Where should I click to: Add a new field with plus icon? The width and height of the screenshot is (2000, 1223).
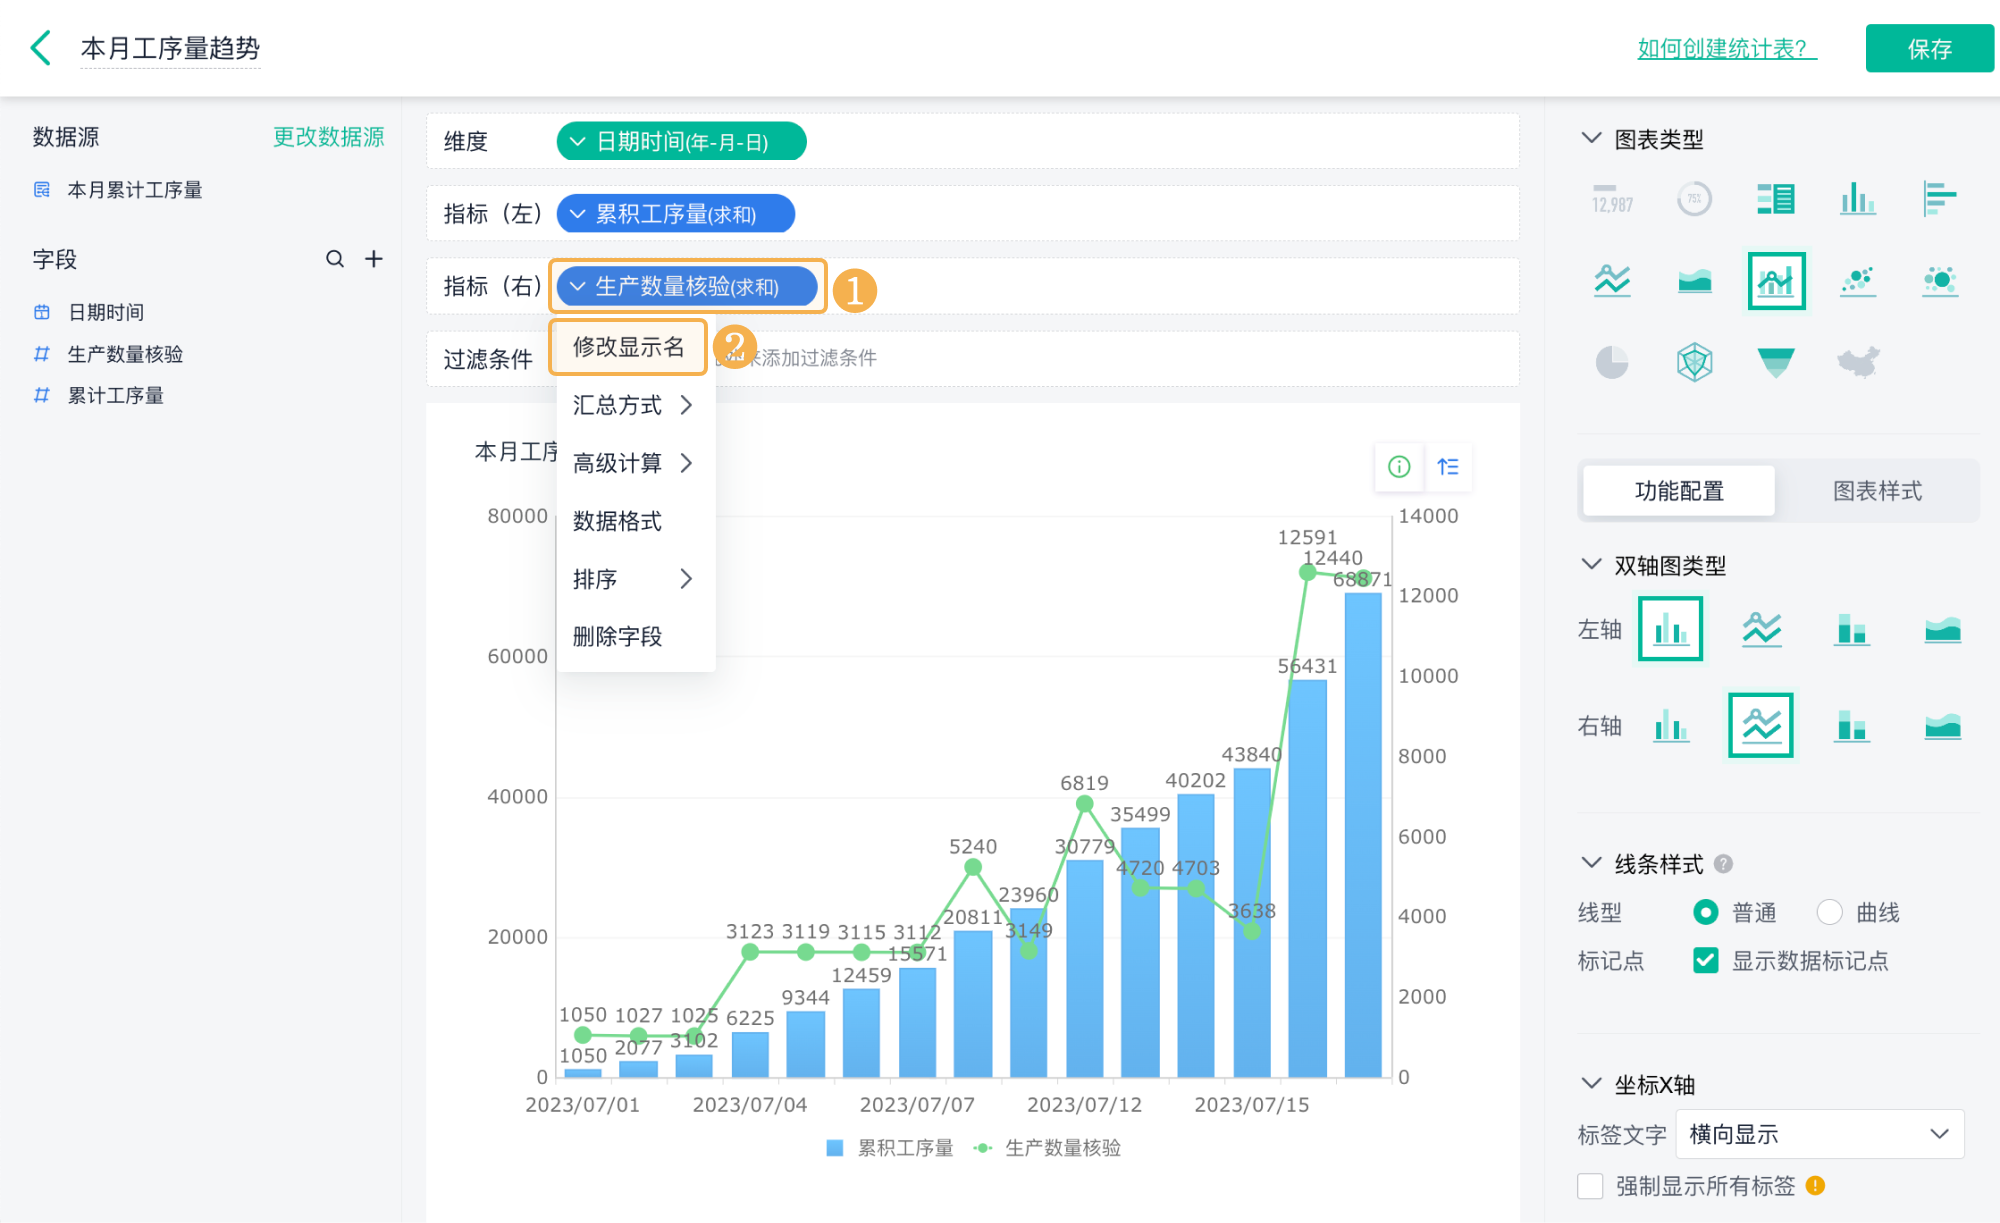(x=374, y=259)
